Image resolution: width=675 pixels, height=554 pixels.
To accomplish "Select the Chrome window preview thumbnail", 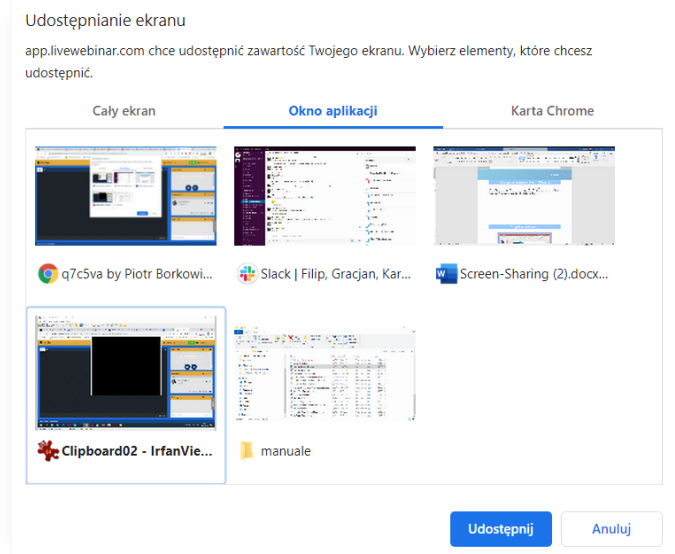I will point(126,196).
